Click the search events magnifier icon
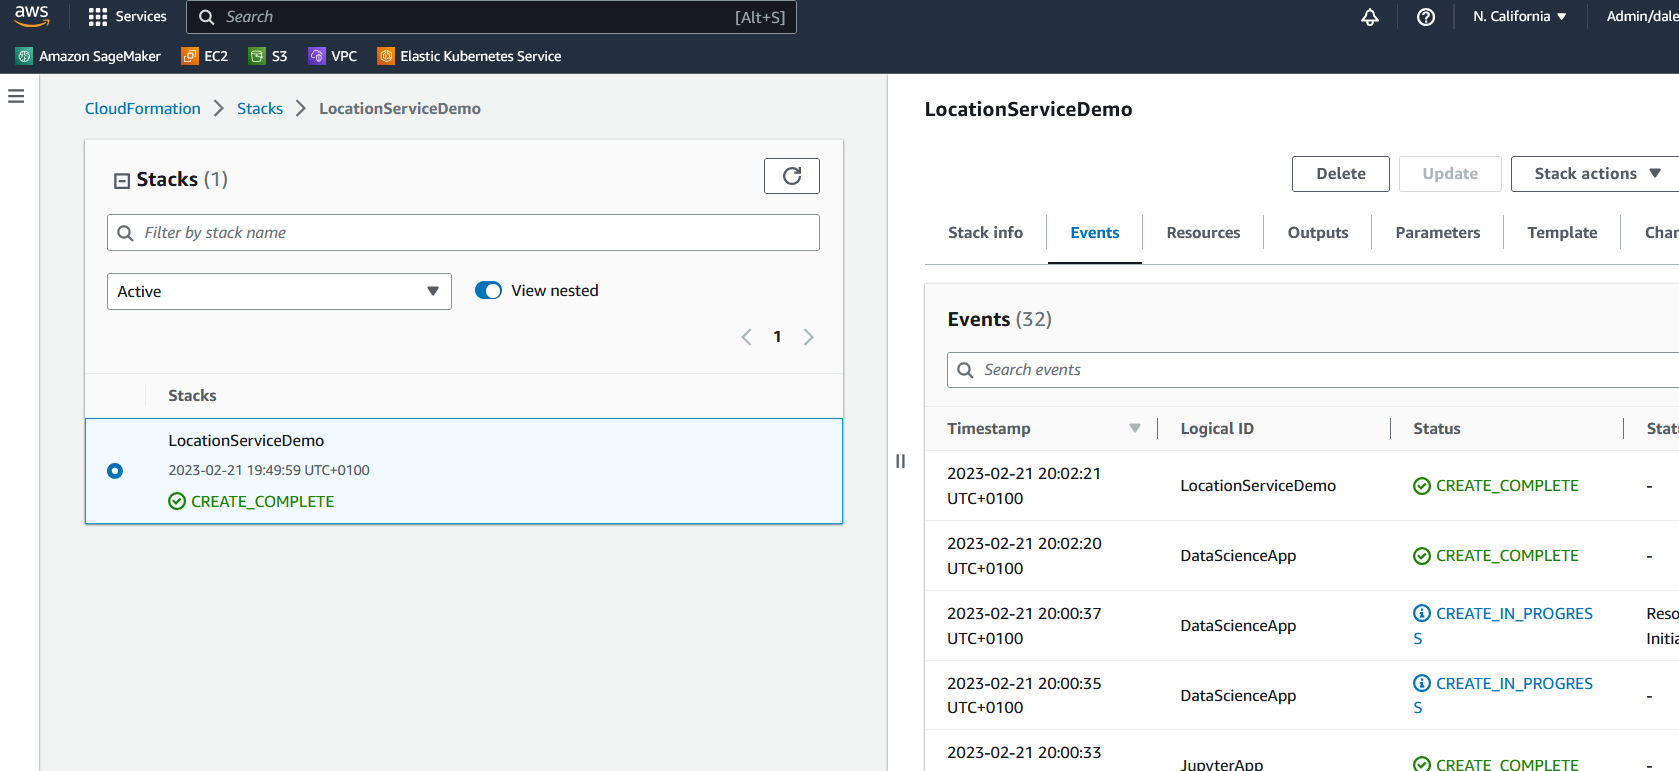Screen dimensions: 1679x771 965,370
